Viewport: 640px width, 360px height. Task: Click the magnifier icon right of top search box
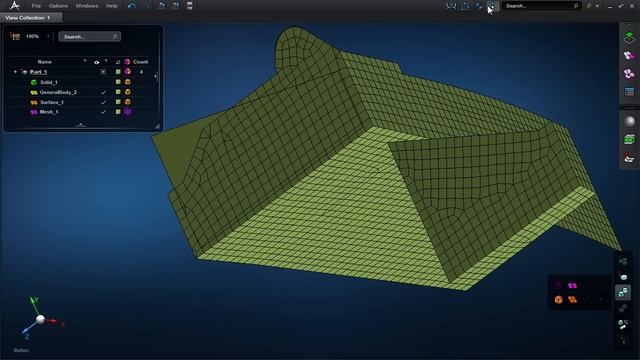[589, 6]
